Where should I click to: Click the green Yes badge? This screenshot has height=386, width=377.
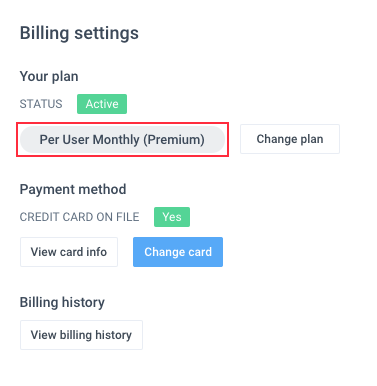(172, 217)
